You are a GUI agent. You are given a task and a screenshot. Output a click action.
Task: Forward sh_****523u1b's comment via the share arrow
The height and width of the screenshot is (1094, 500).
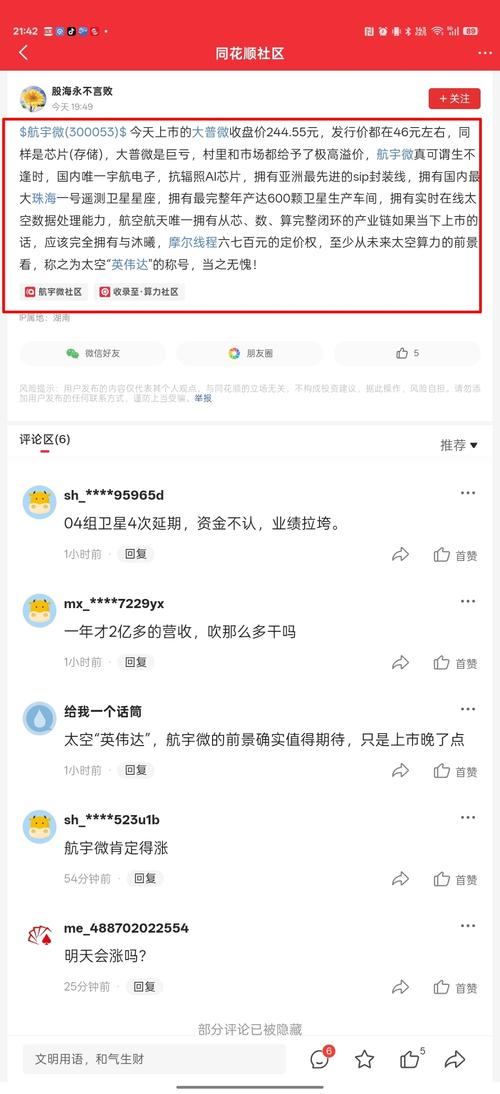pos(400,879)
